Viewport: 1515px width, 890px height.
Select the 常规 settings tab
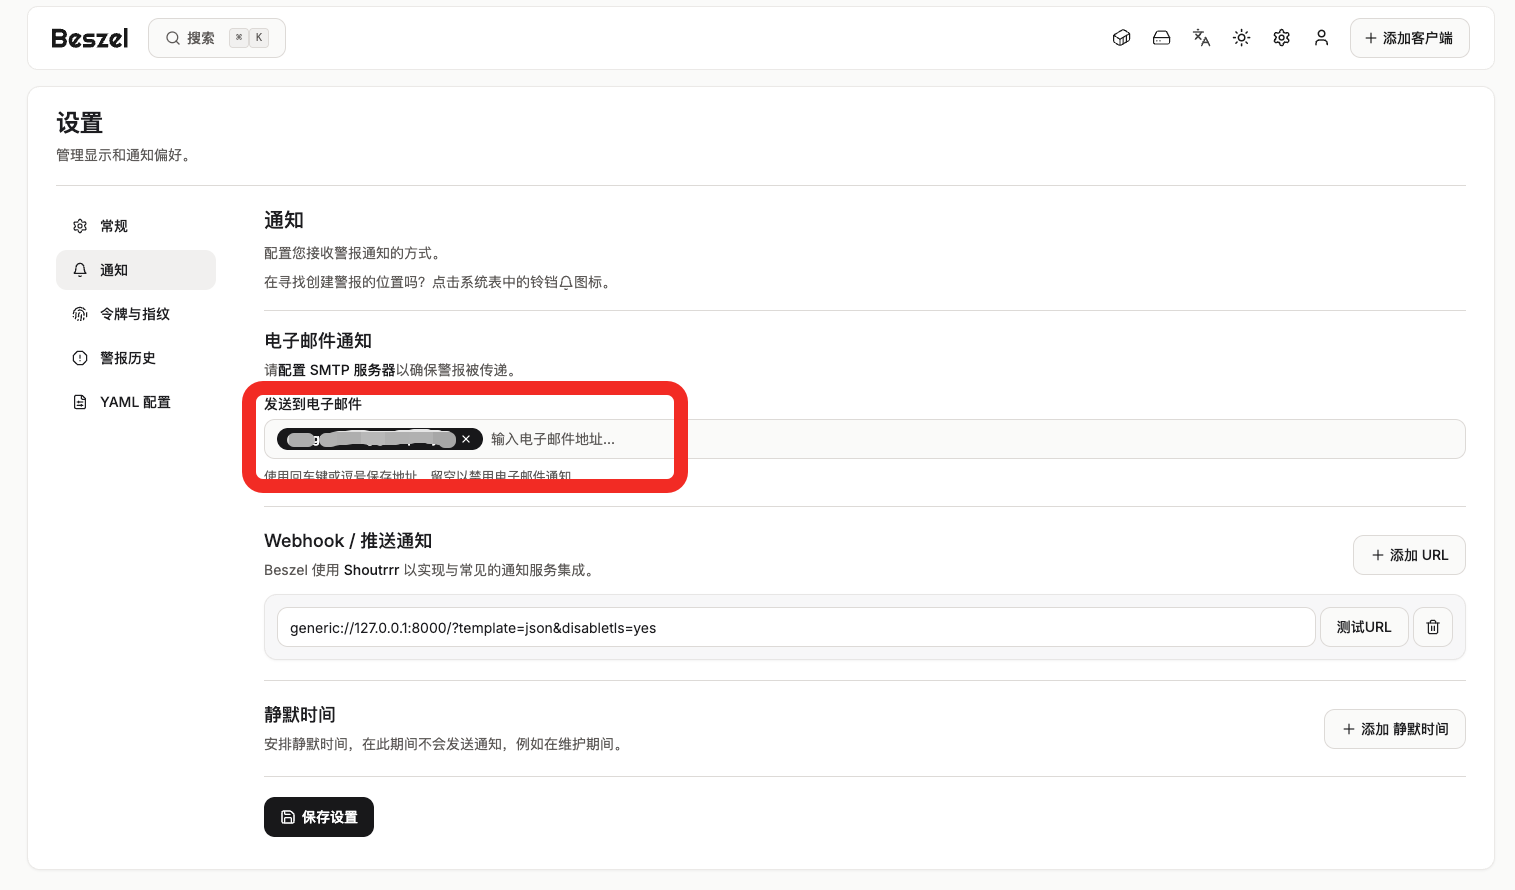click(114, 226)
